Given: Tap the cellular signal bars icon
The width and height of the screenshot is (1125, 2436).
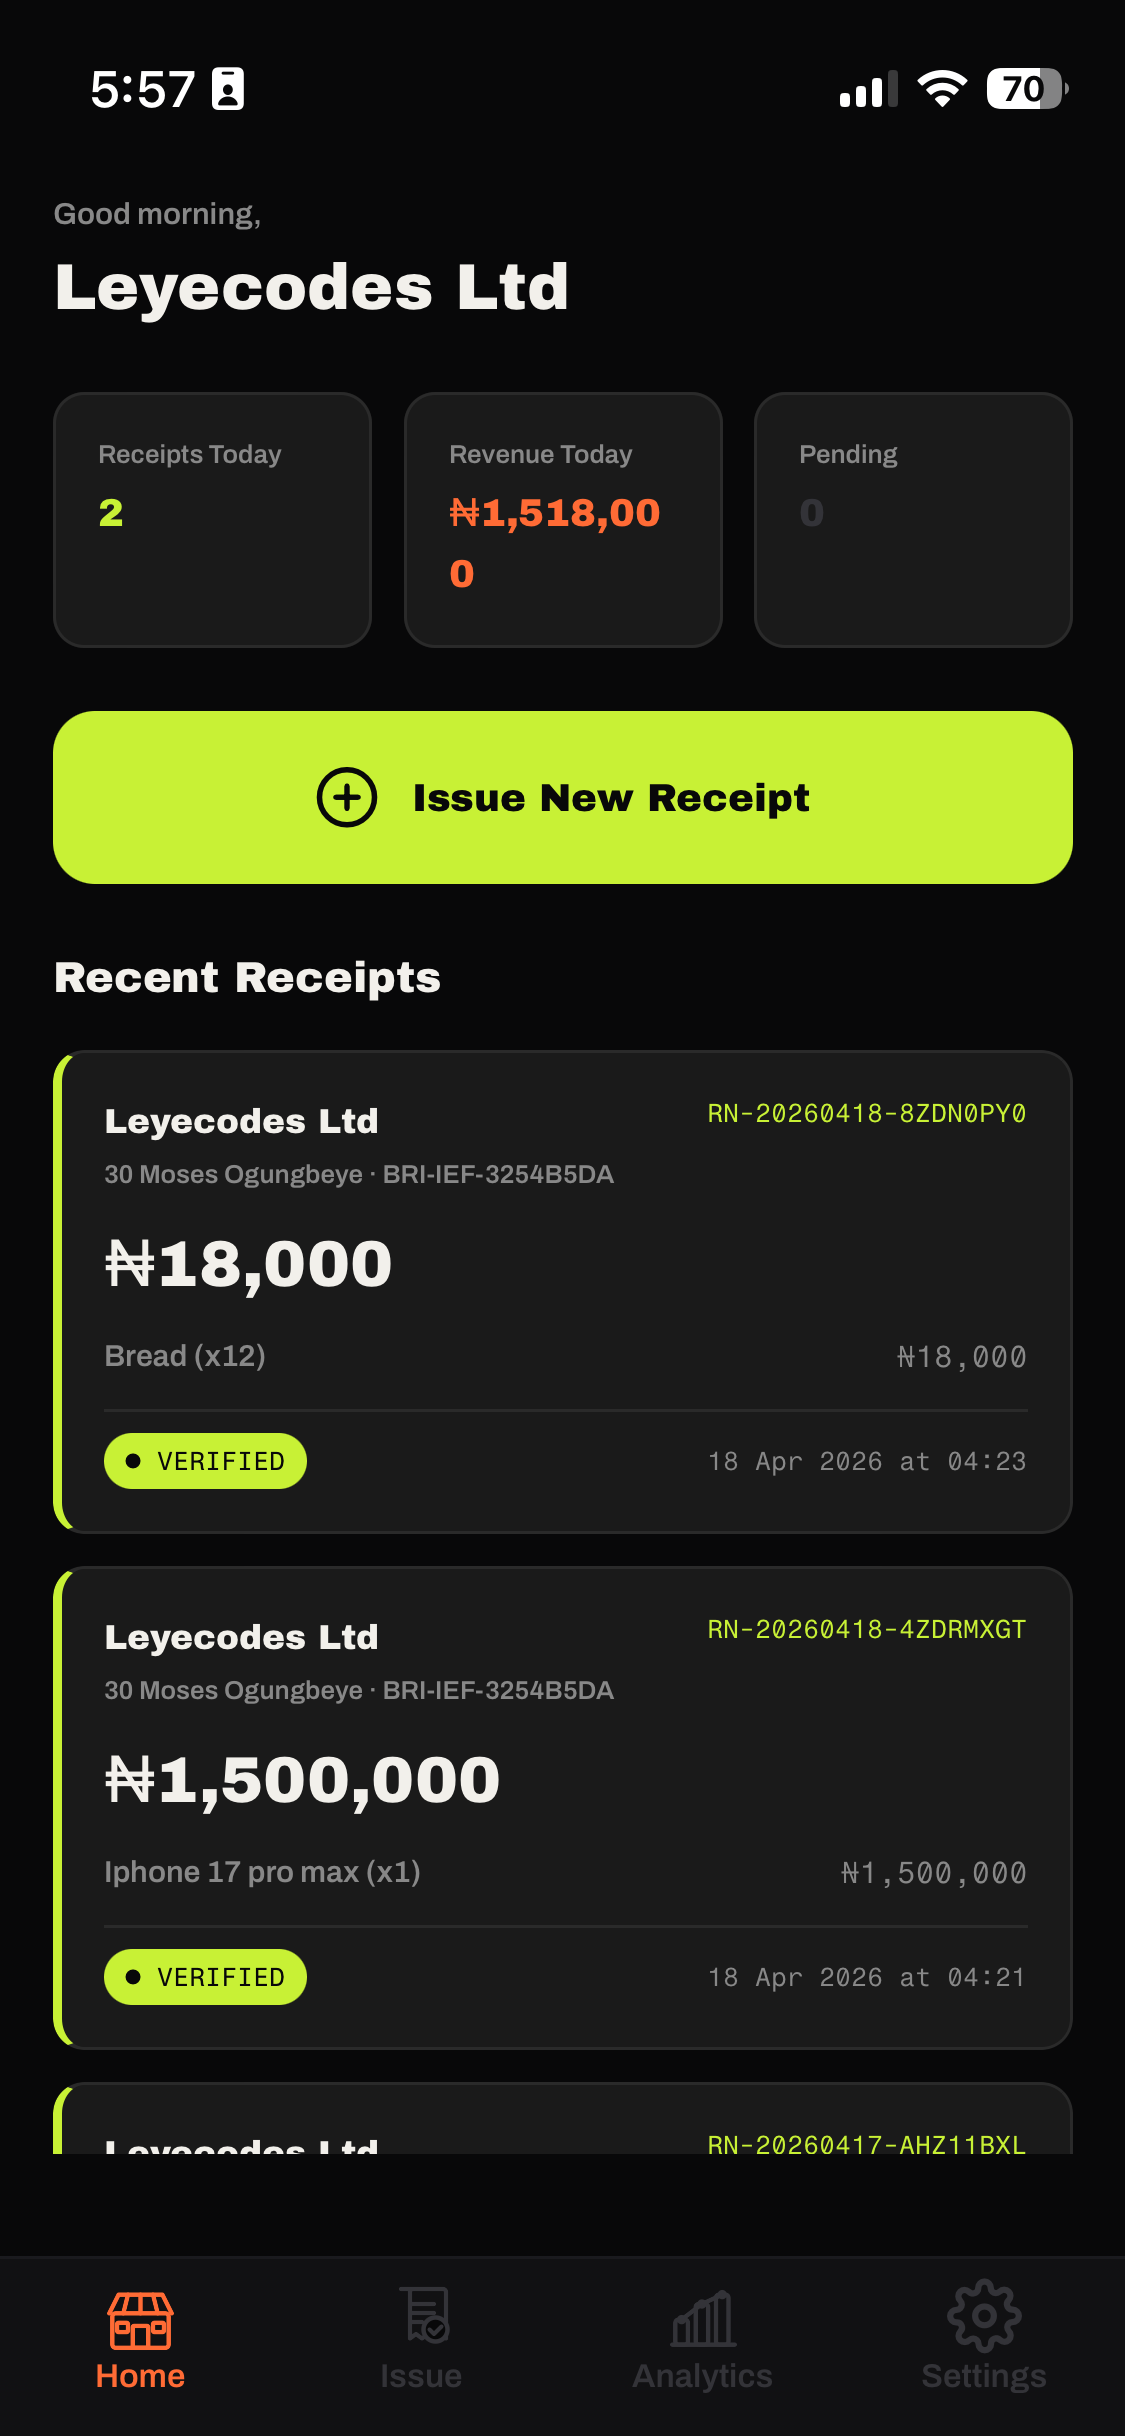Looking at the screenshot, I should 868,89.
